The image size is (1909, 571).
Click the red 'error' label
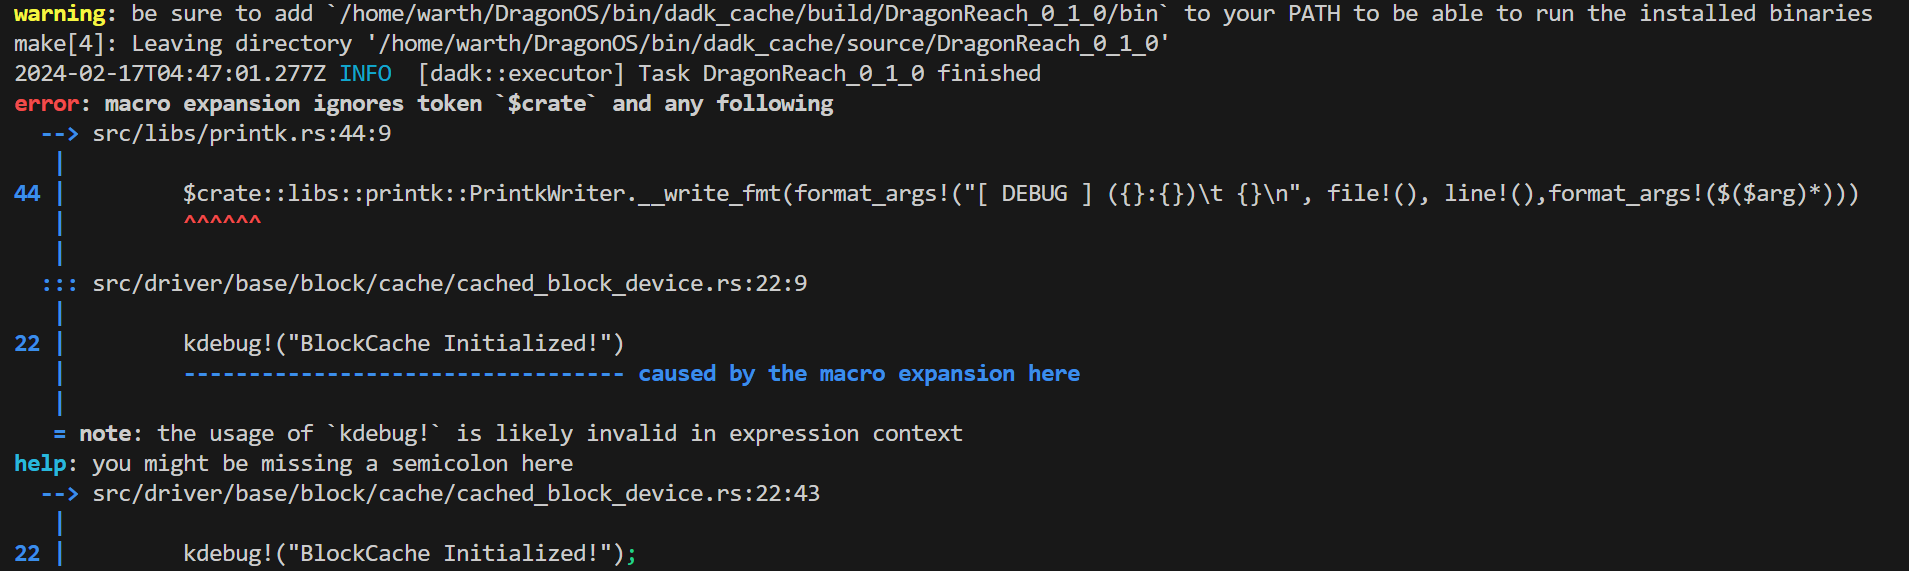[x=46, y=103]
